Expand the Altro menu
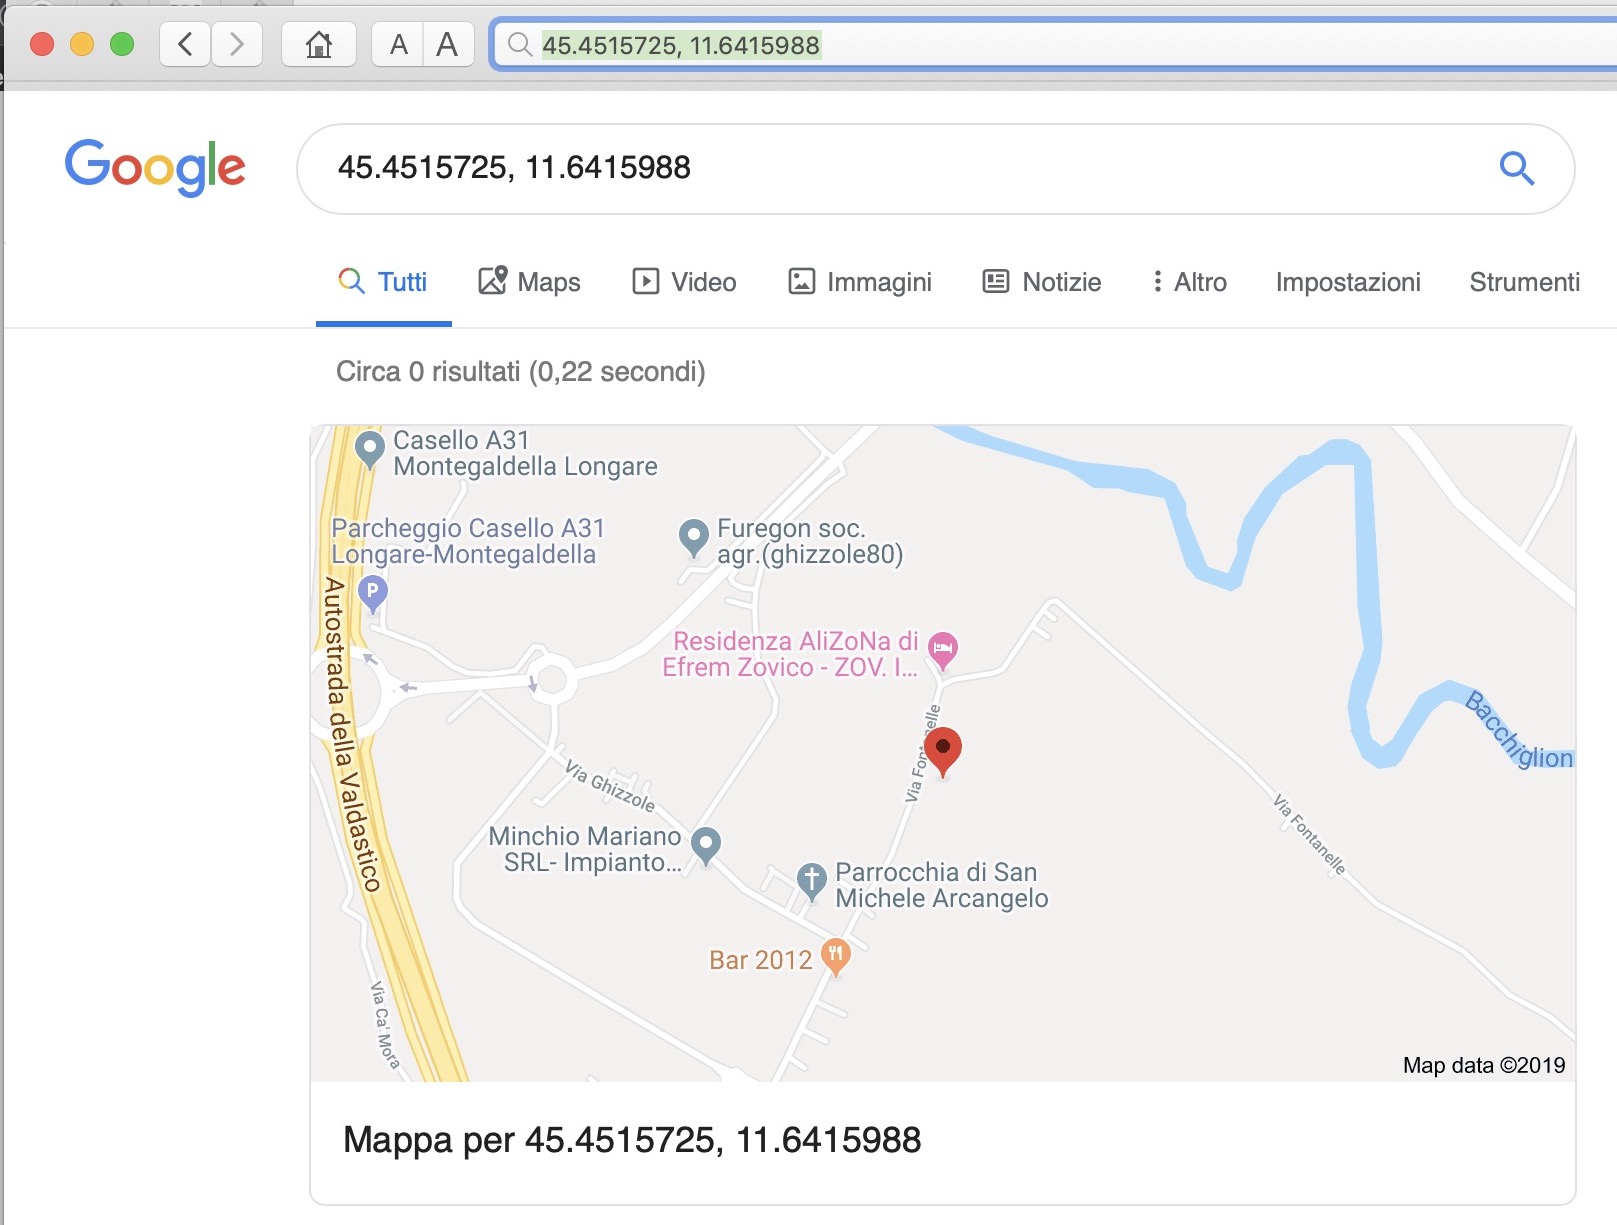The height and width of the screenshot is (1225, 1617). coord(1189,282)
